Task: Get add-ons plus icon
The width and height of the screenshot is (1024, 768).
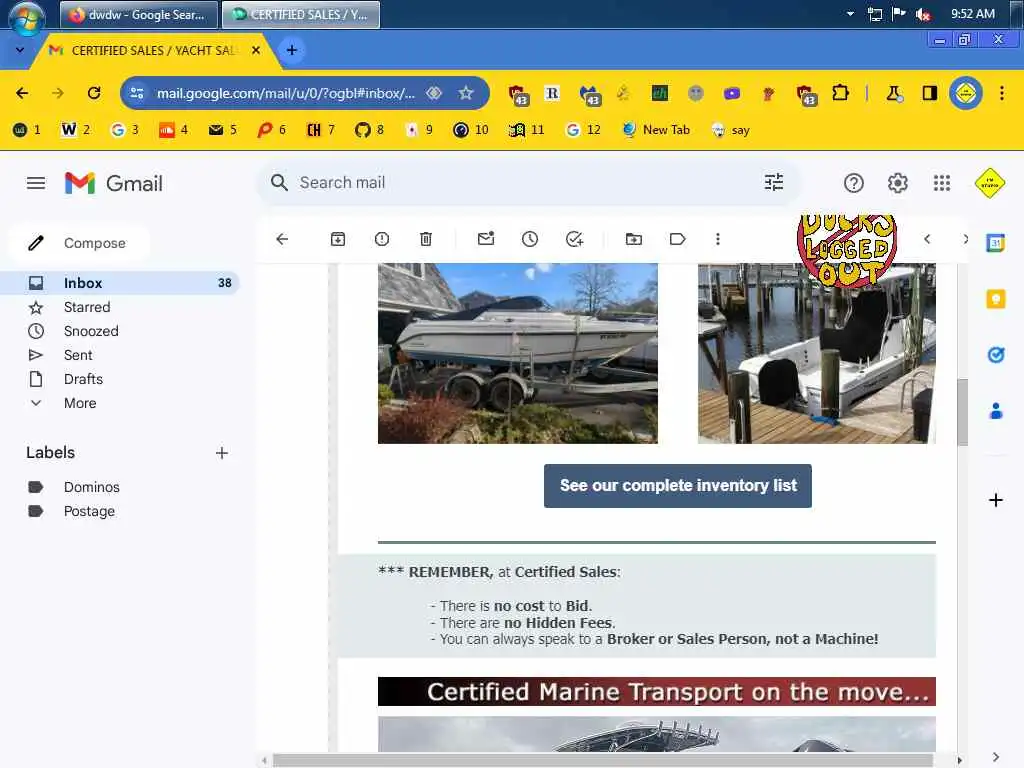Action: (x=995, y=500)
